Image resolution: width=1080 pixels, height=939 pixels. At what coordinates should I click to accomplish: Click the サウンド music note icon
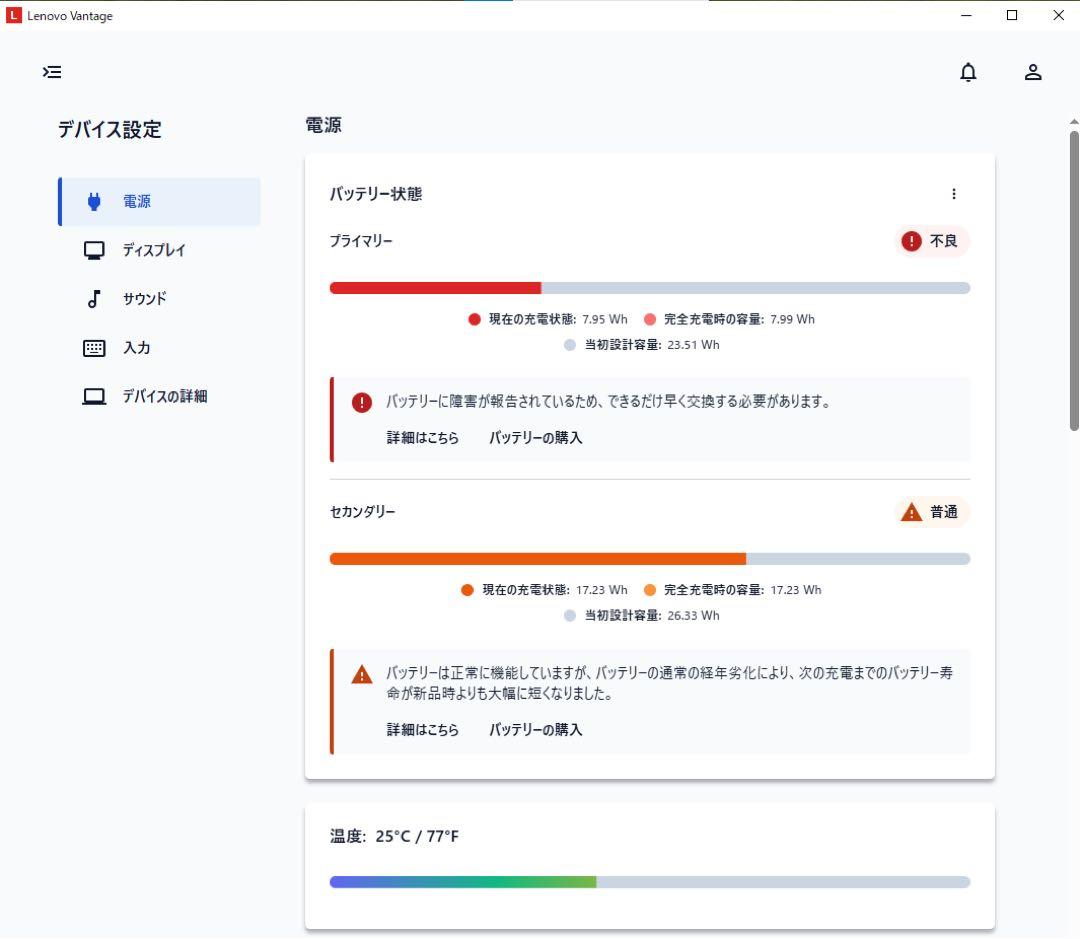click(x=94, y=299)
